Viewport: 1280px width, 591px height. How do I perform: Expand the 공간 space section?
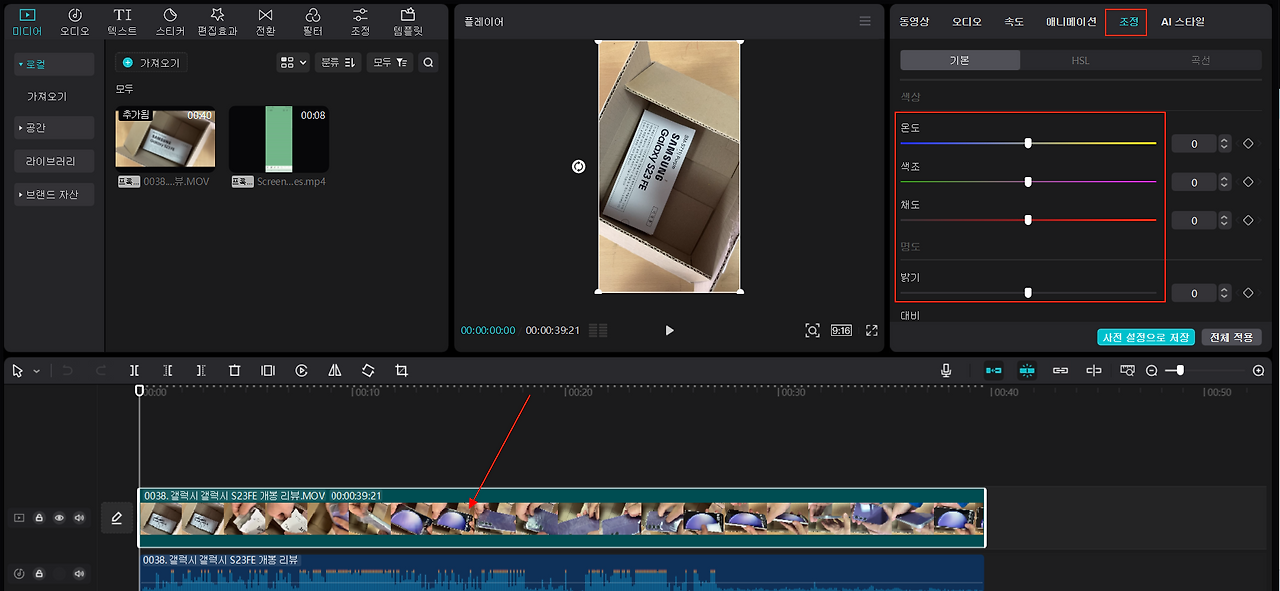click(x=54, y=128)
